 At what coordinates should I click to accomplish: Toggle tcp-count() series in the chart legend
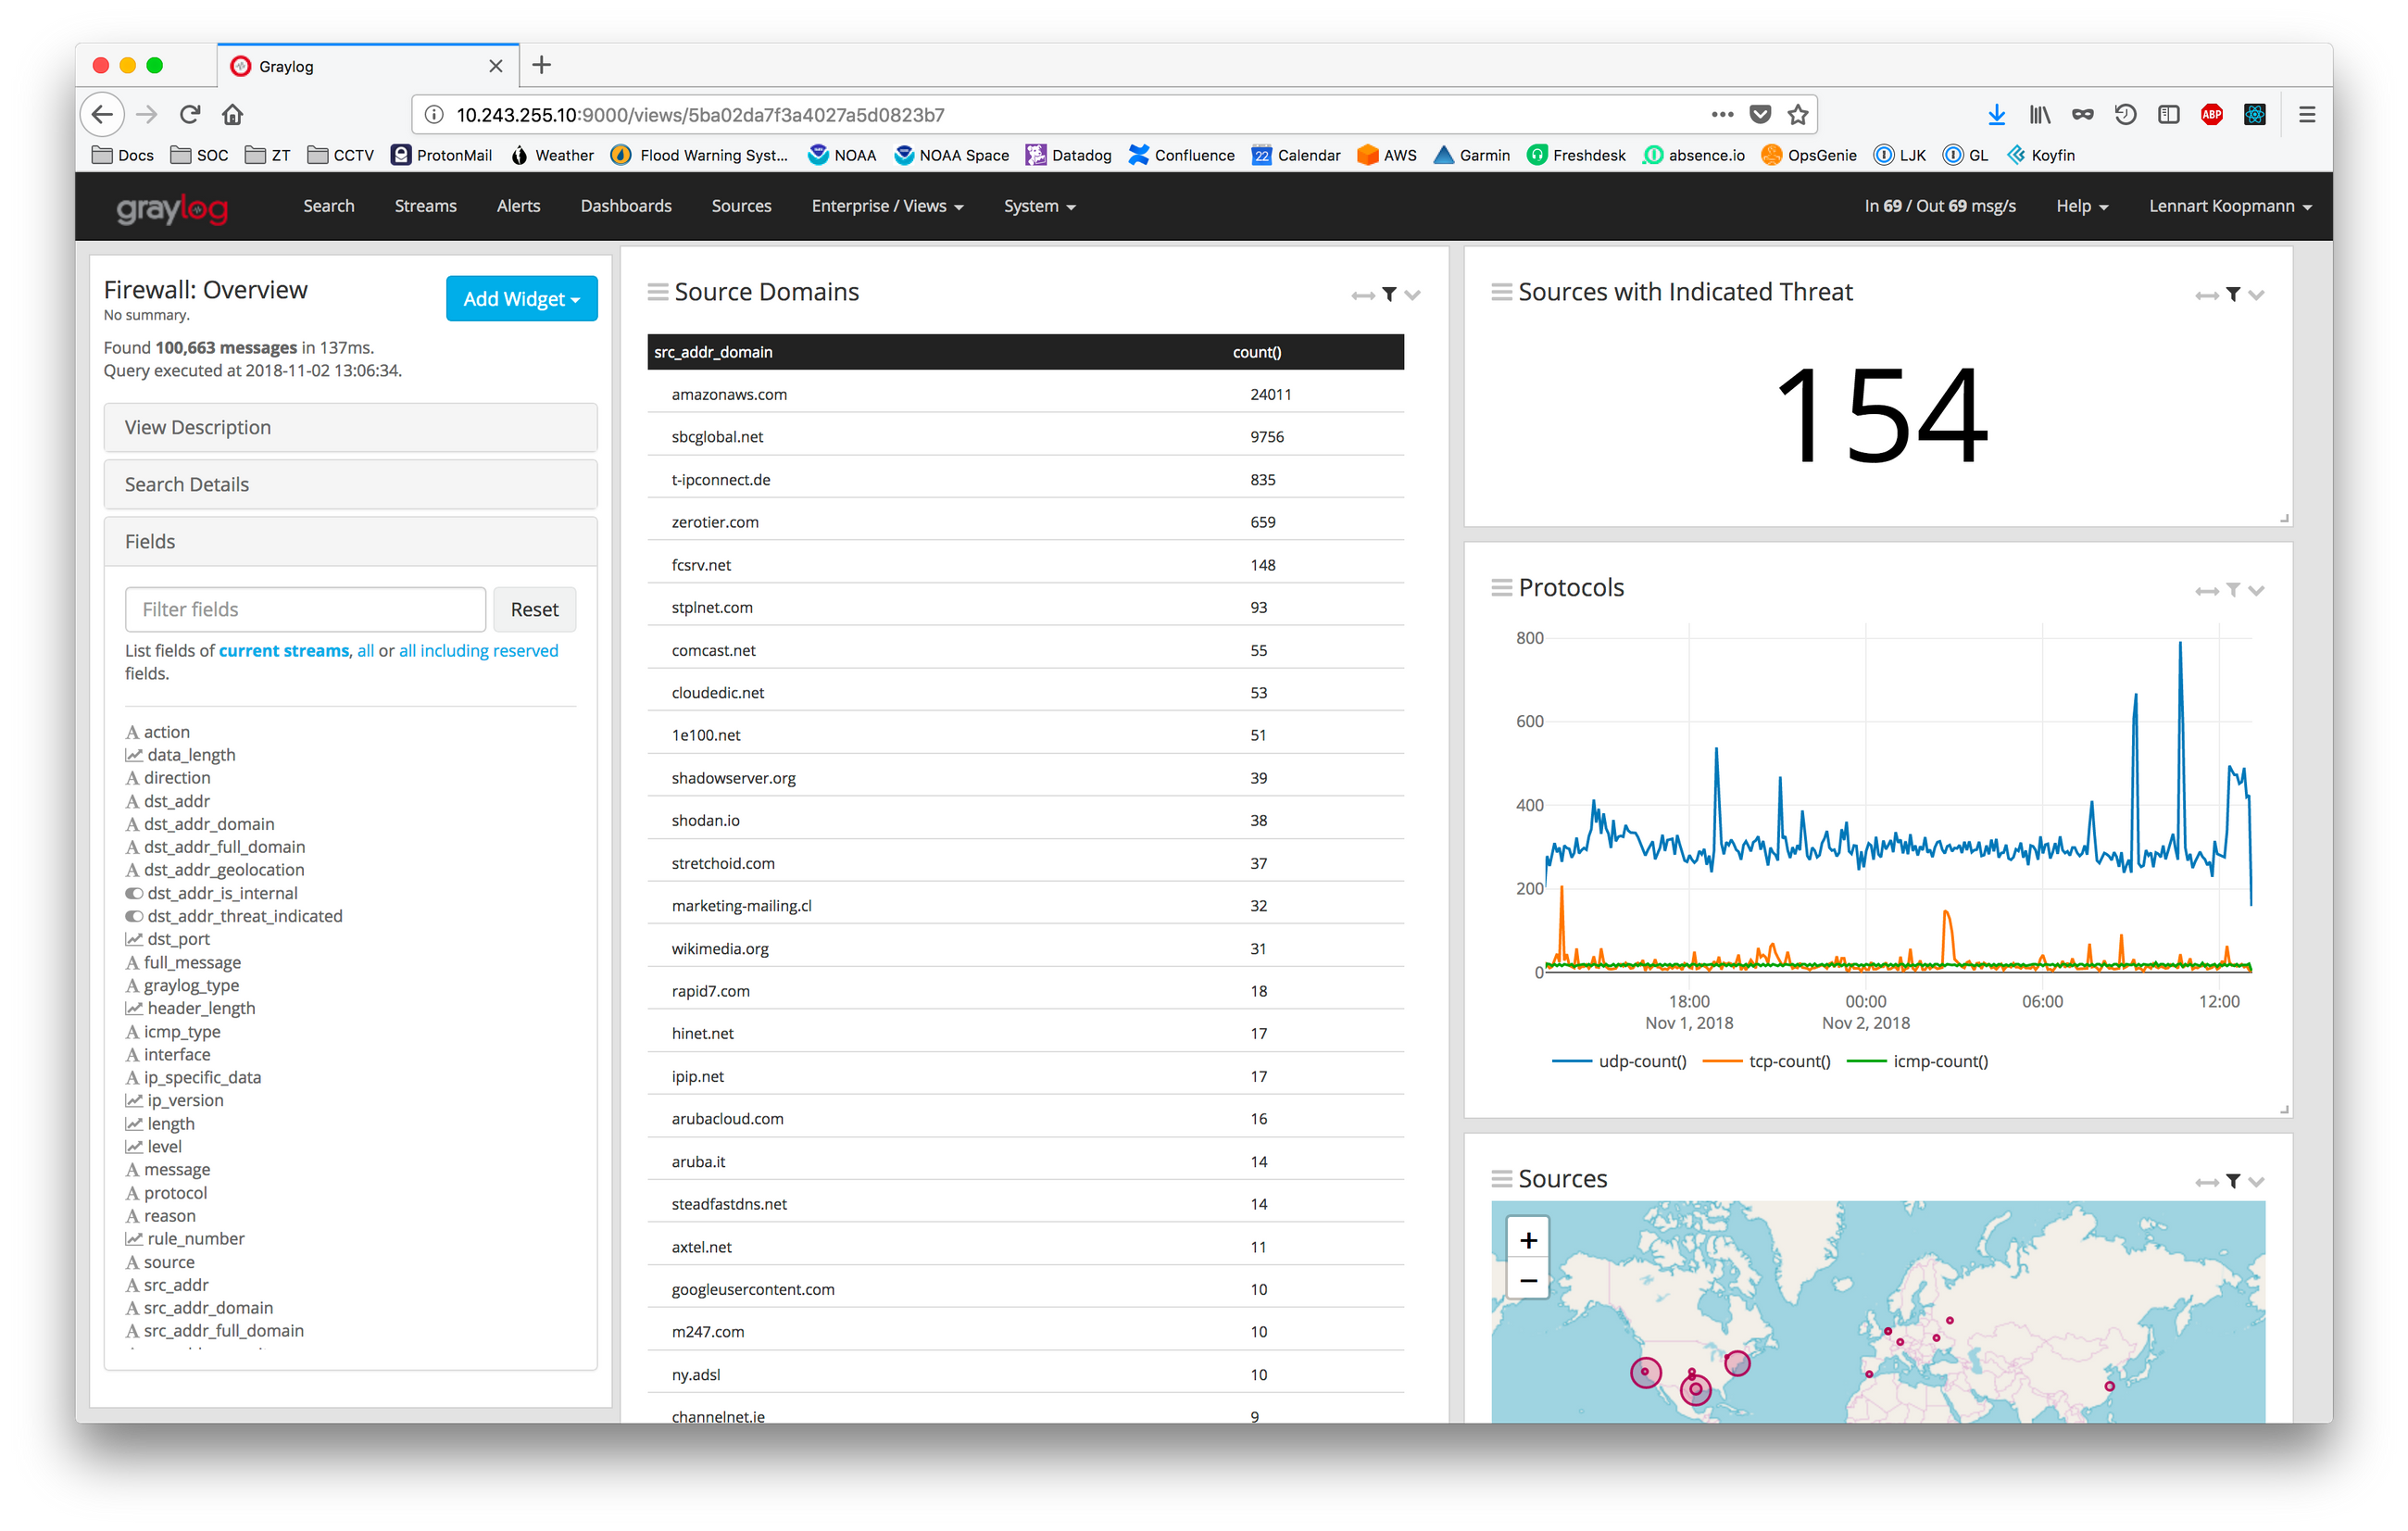click(1788, 1061)
